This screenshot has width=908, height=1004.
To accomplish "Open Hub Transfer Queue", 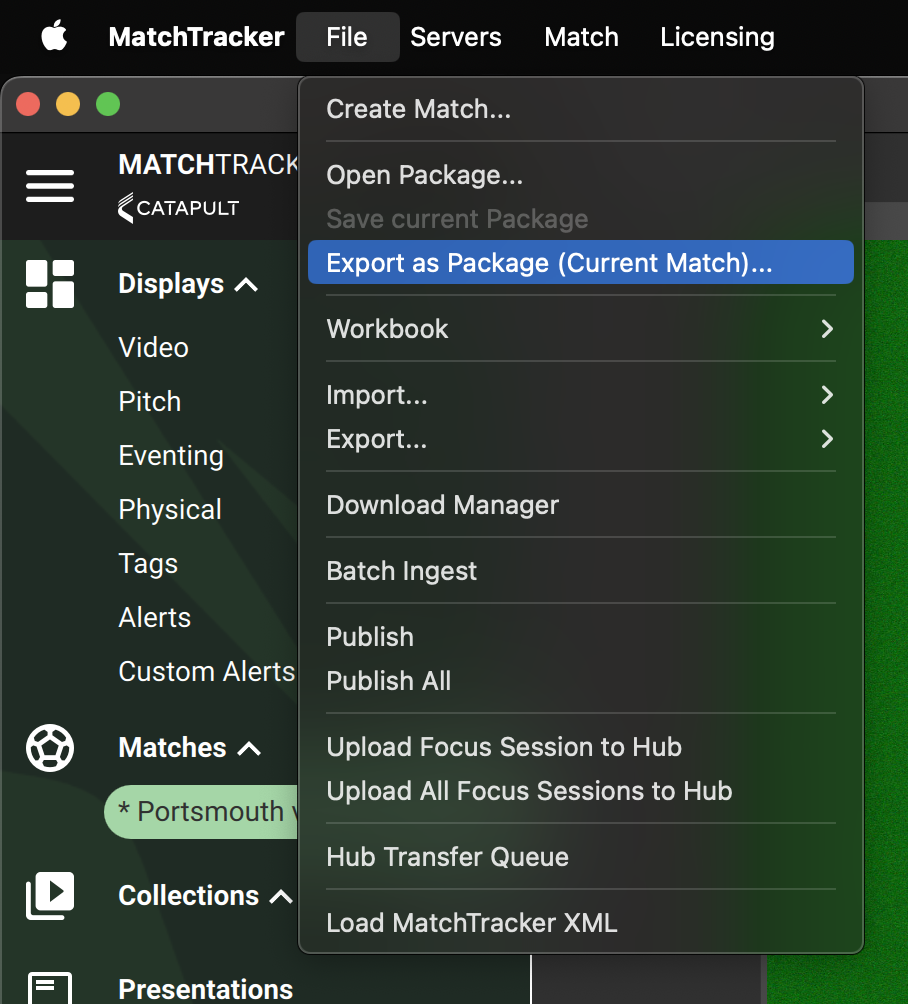I will 581,857.
